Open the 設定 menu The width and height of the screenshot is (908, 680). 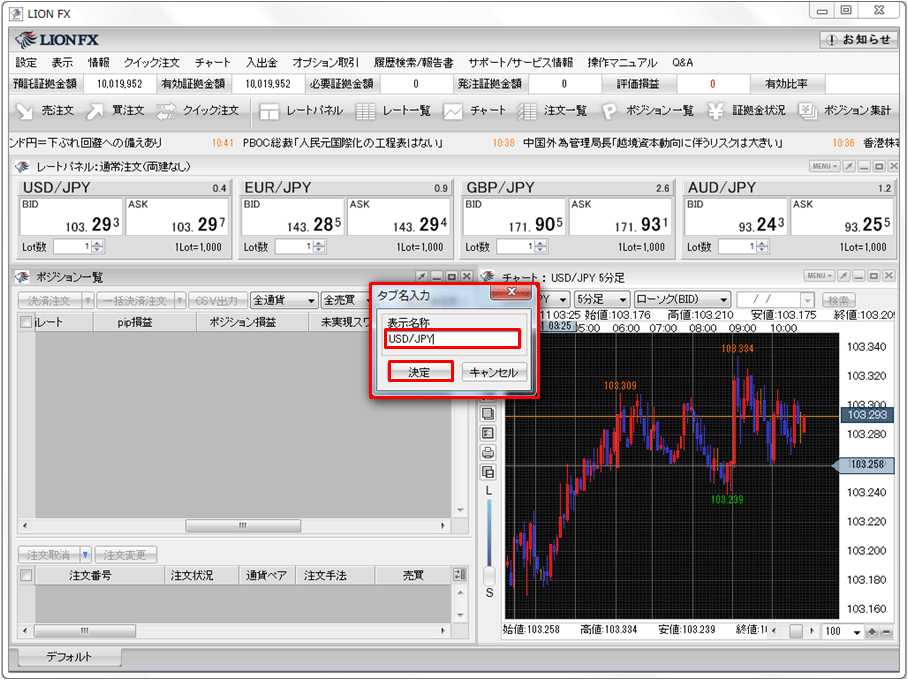pos(26,63)
